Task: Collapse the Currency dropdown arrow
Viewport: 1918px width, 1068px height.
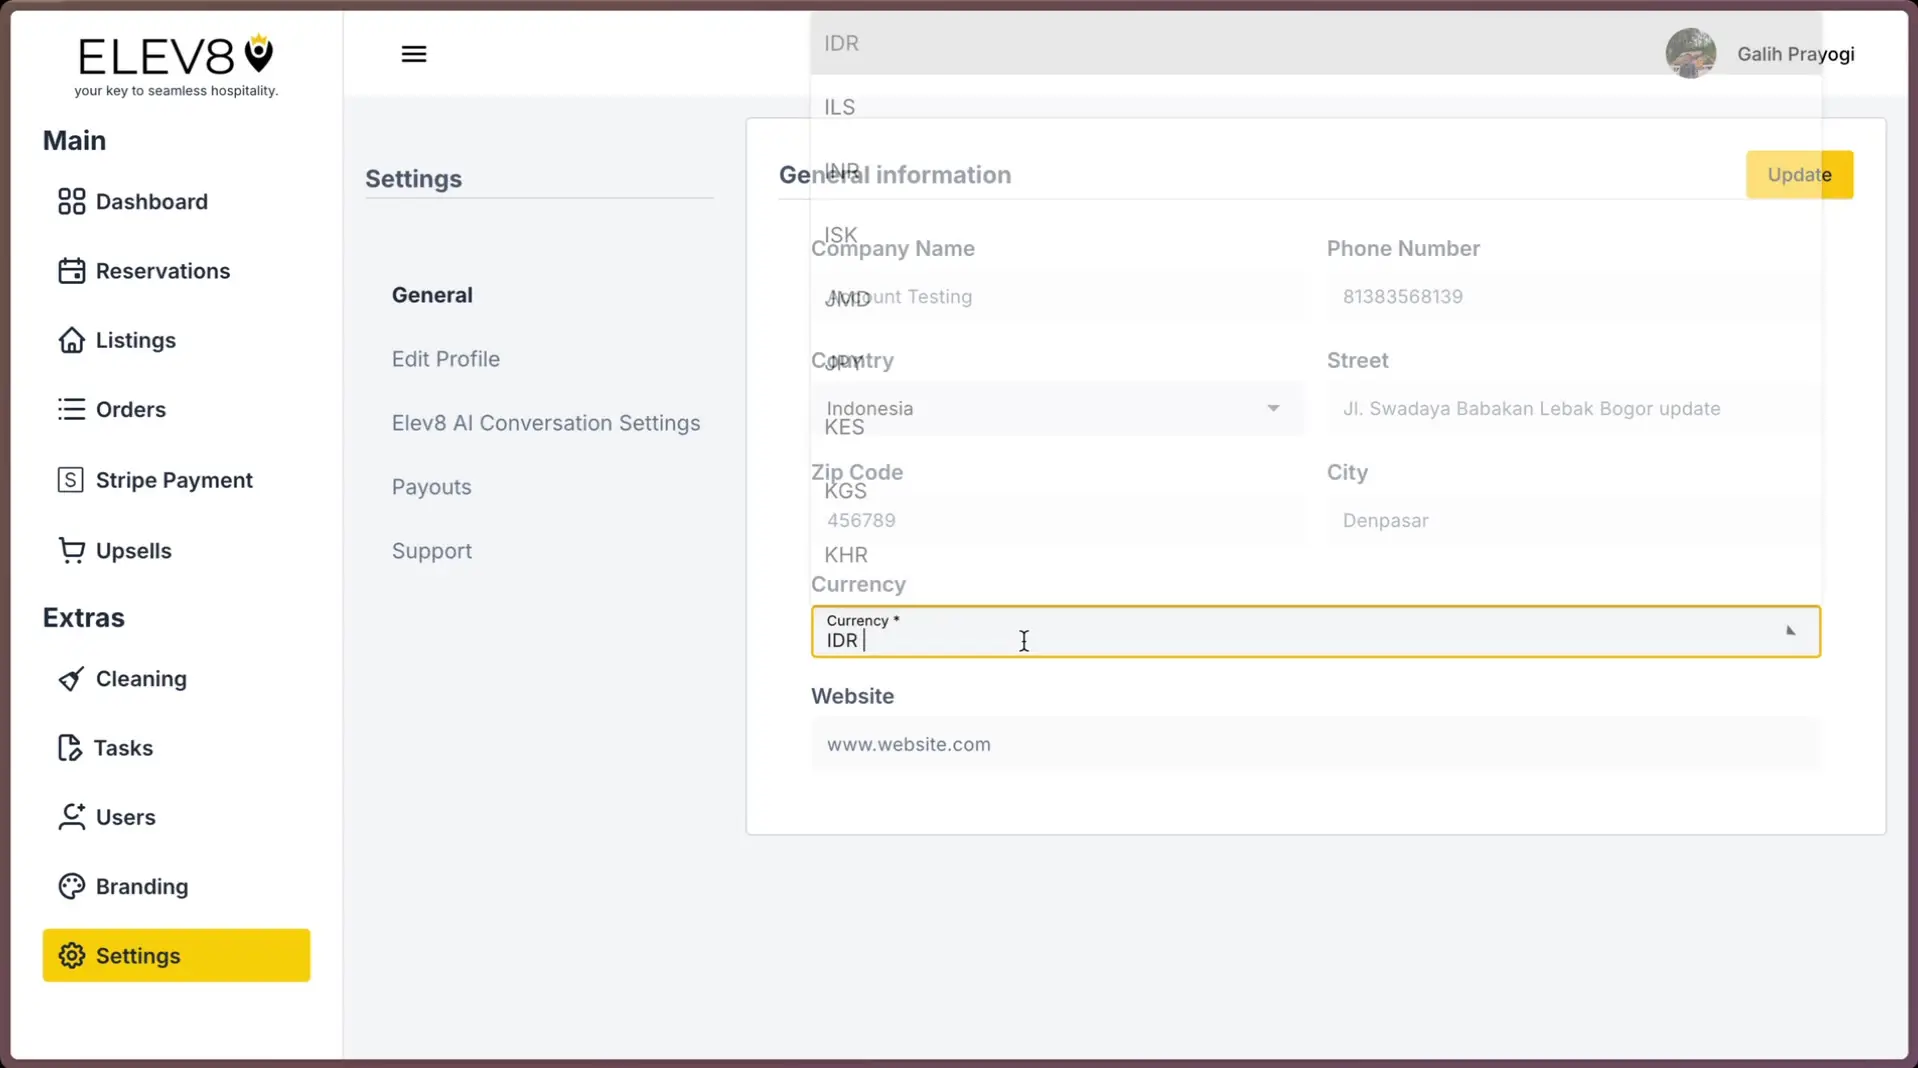Action: (1789, 631)
